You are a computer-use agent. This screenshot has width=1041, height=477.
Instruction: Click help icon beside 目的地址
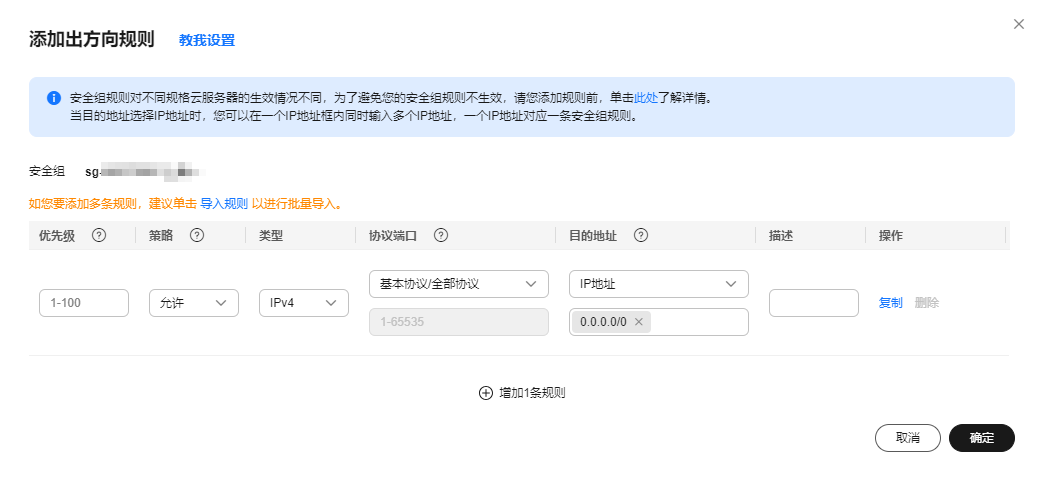641,235
